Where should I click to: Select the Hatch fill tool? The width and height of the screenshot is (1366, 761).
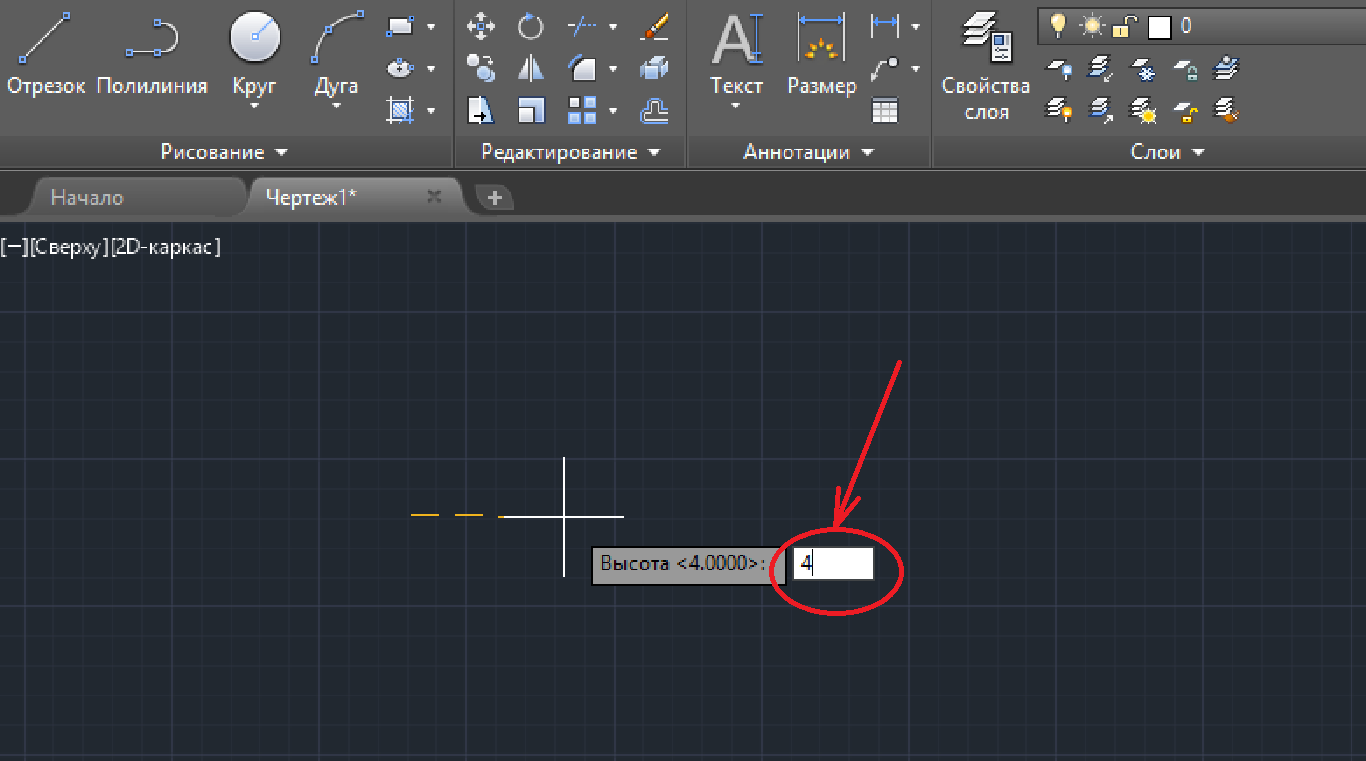point(401,109)
